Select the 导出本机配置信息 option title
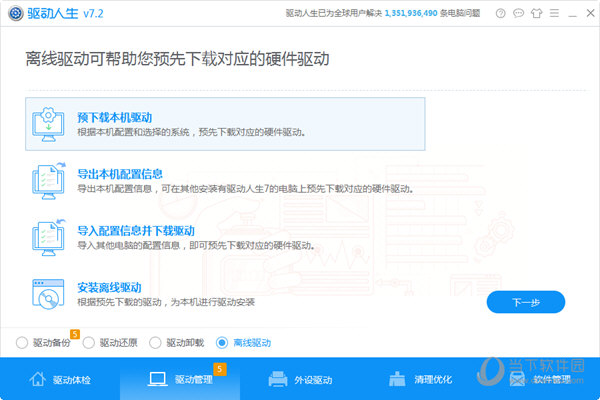This screenshot has width=600, height=400. 120,174
